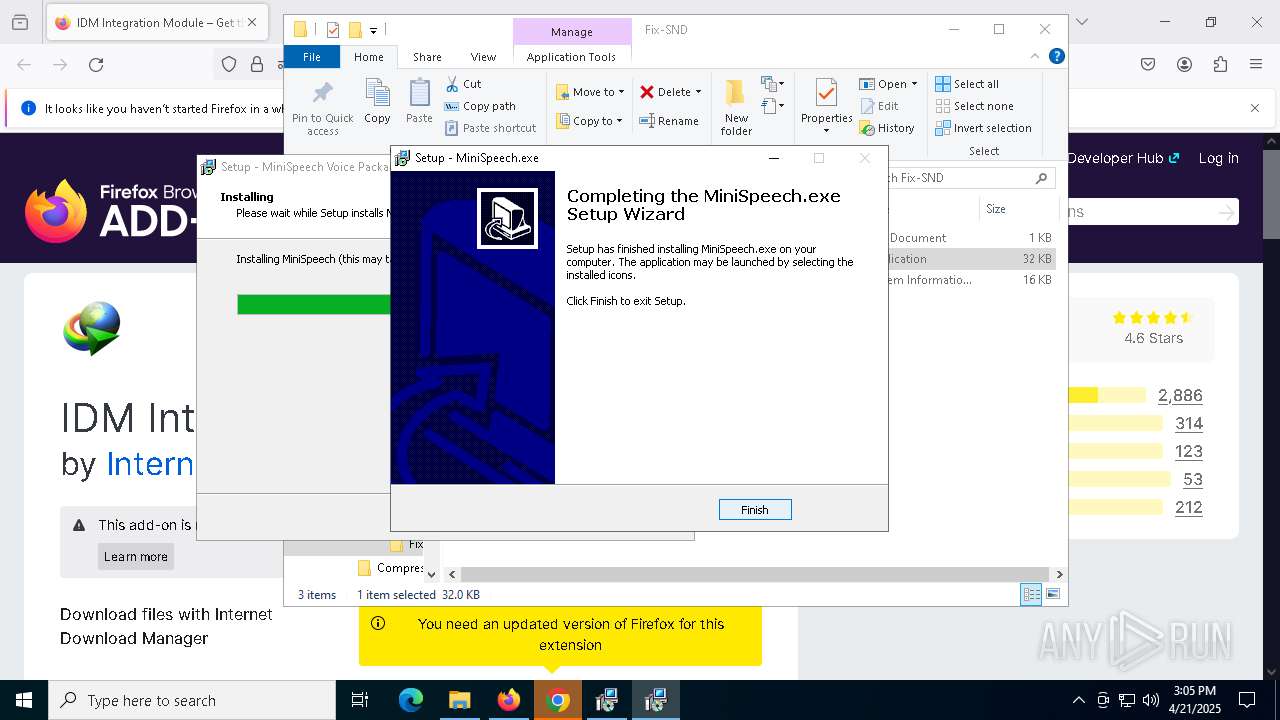The image size is (1280, 720).
Task: Open the Delete dropdown arrow
Action: 698,92
